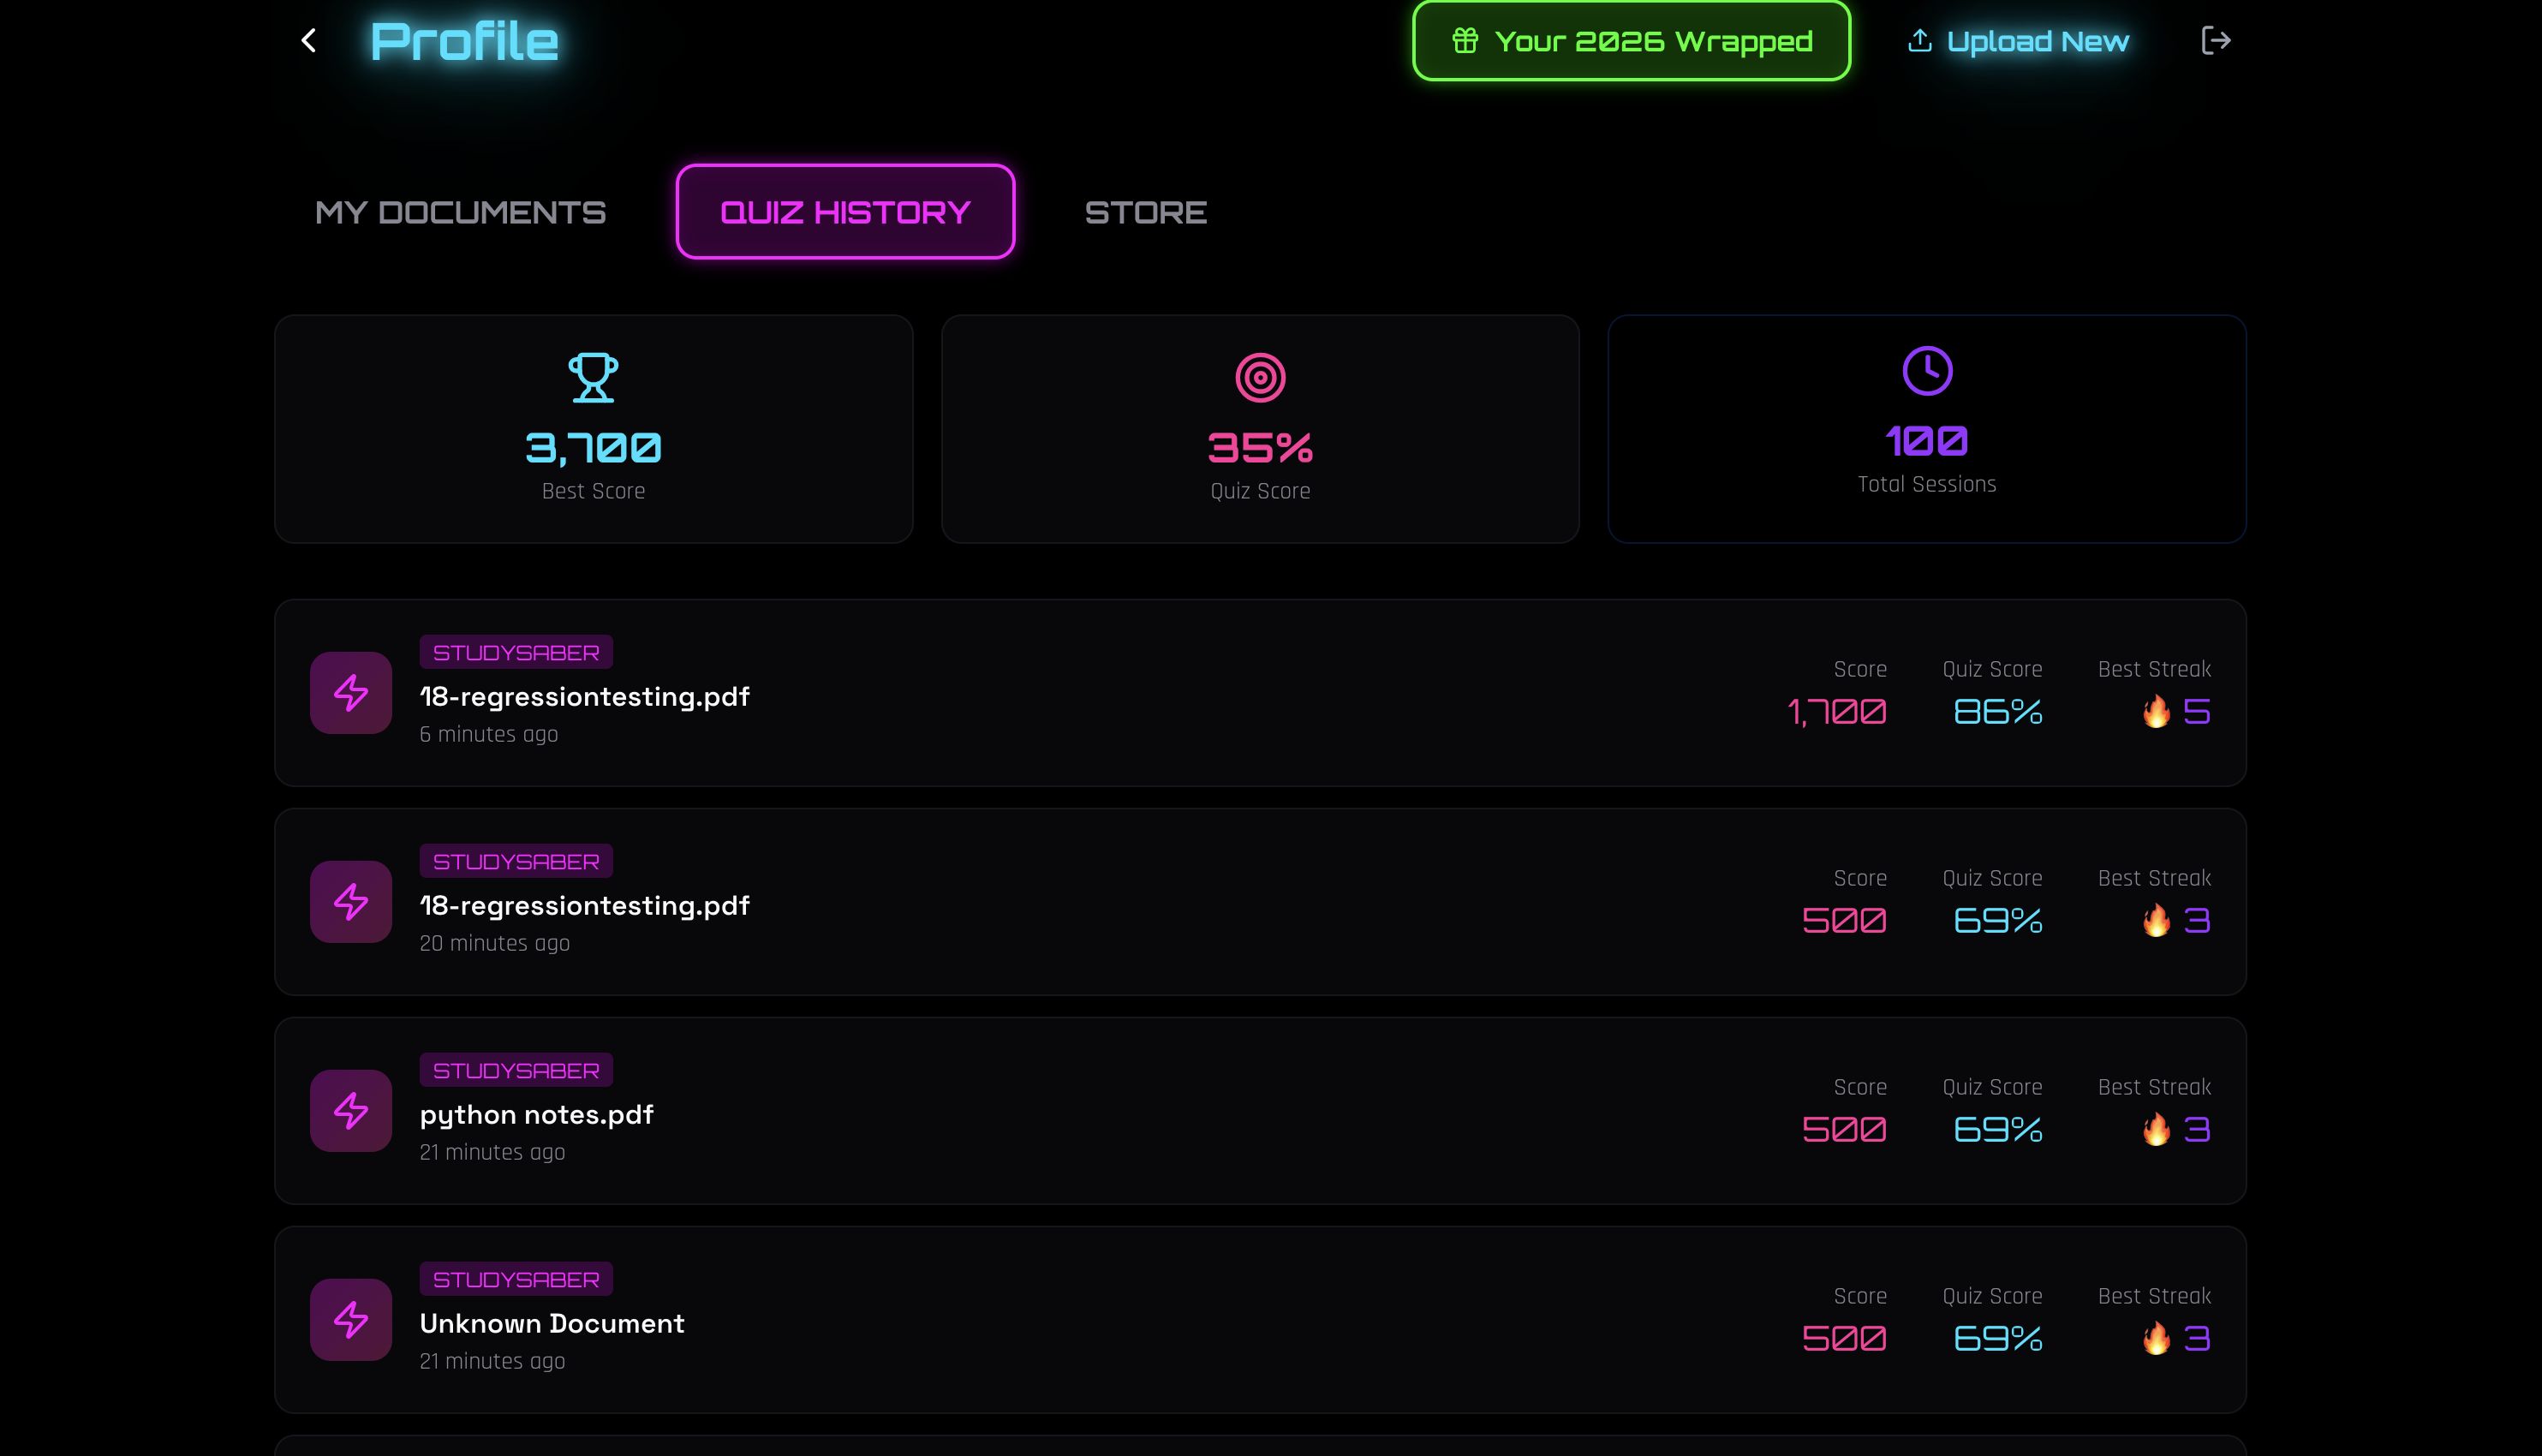Open the Store tab
2542x1456 pixels.
click(1146, 212)
